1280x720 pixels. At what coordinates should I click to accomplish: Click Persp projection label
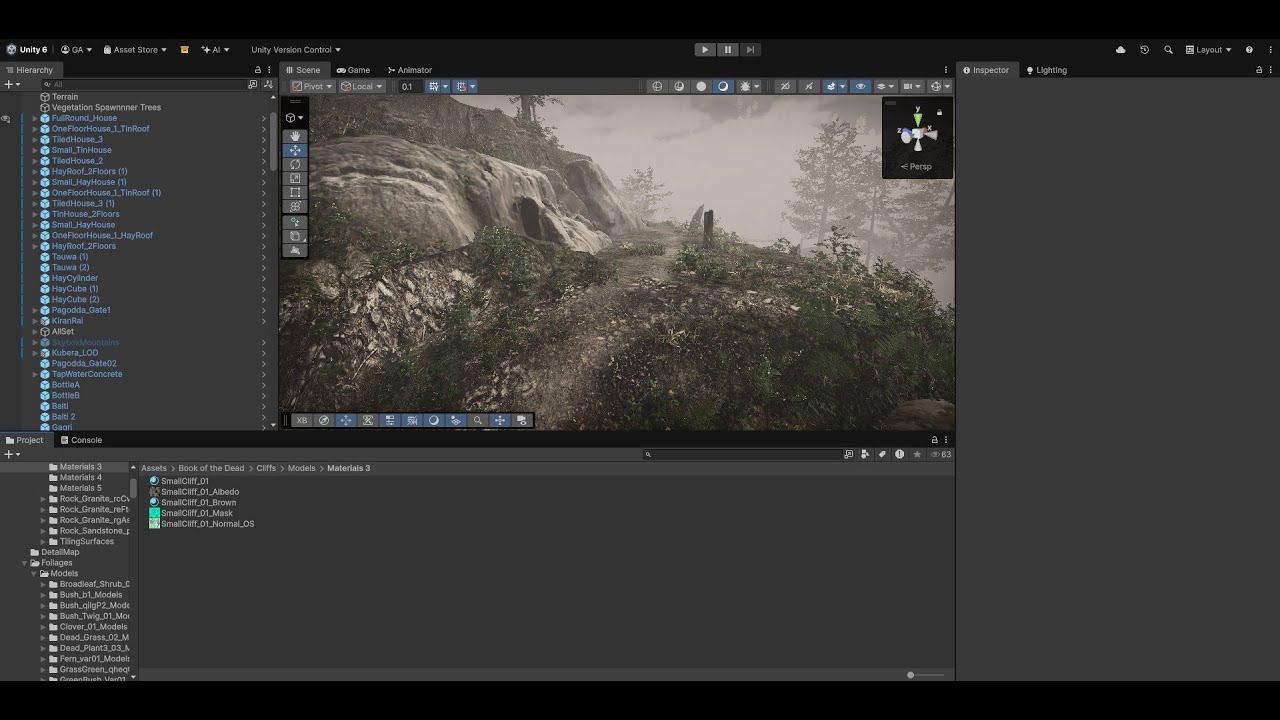click(918, 167)
